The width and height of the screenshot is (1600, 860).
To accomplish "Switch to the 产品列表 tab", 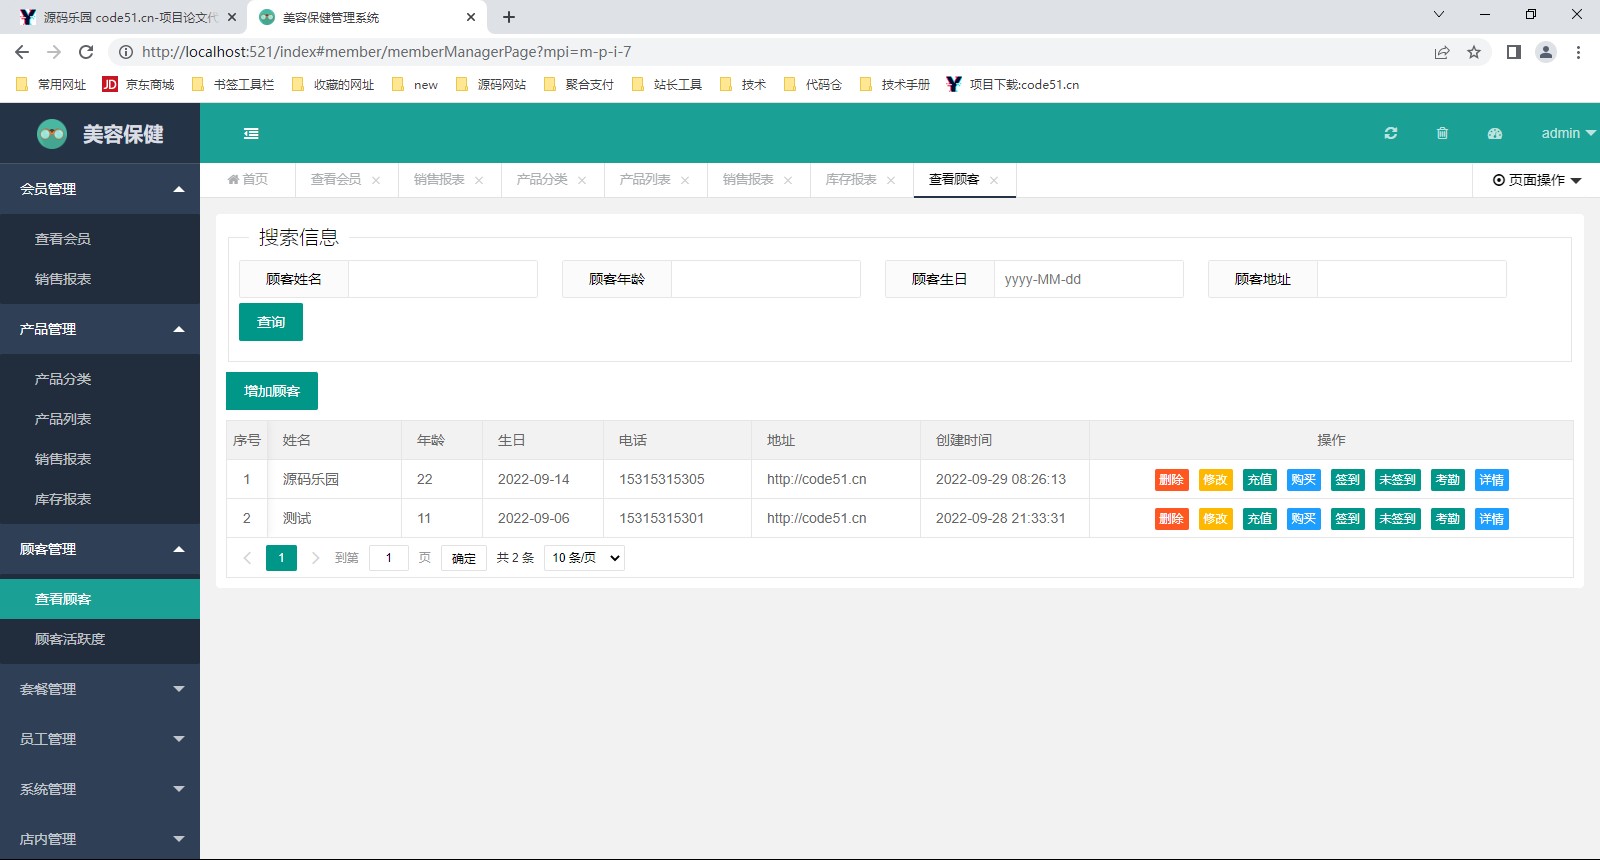I will click(x=645, y=179).
